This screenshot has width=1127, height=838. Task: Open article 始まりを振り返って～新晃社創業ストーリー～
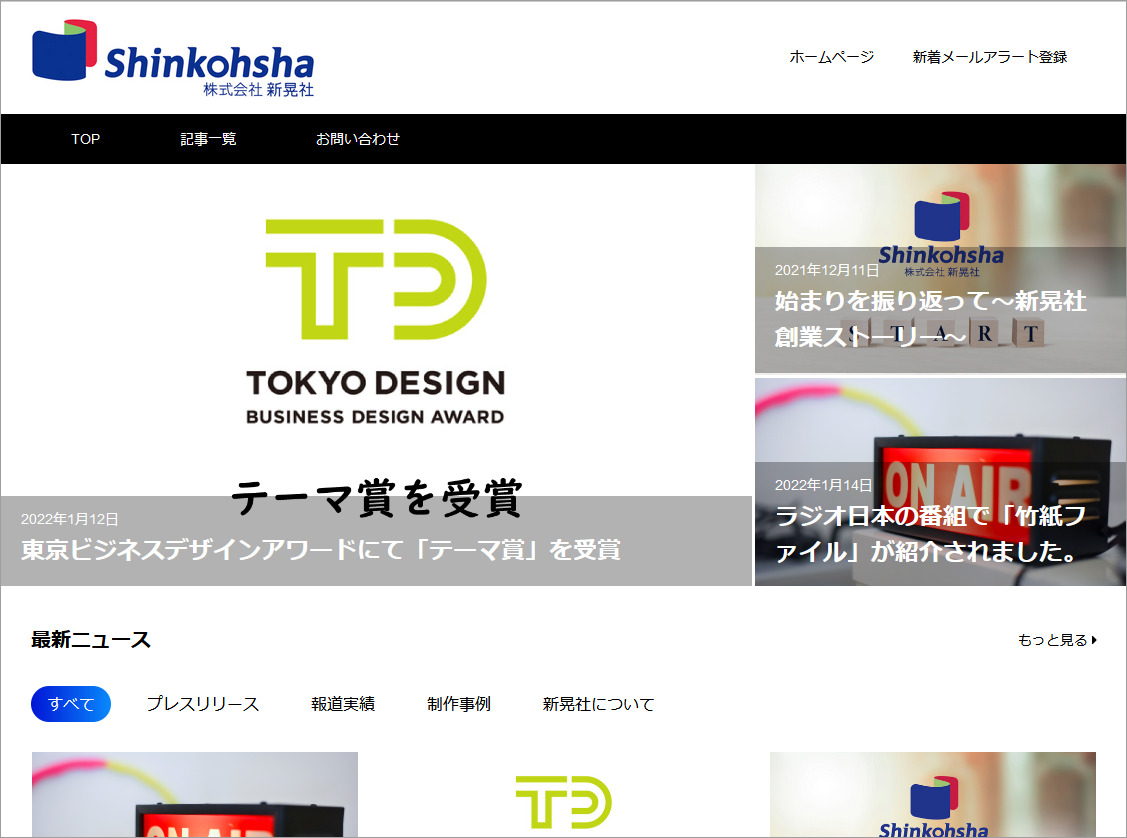(930, 318)
